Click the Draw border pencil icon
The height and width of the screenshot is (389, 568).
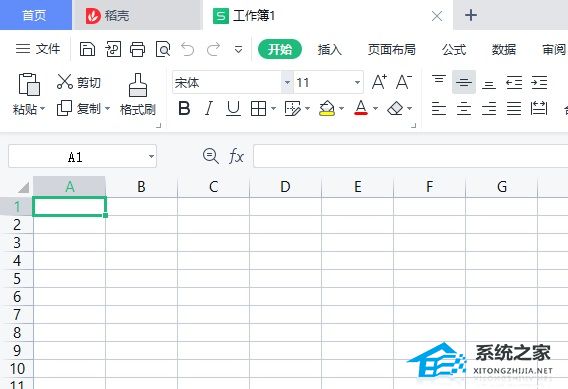pos(293,108)
